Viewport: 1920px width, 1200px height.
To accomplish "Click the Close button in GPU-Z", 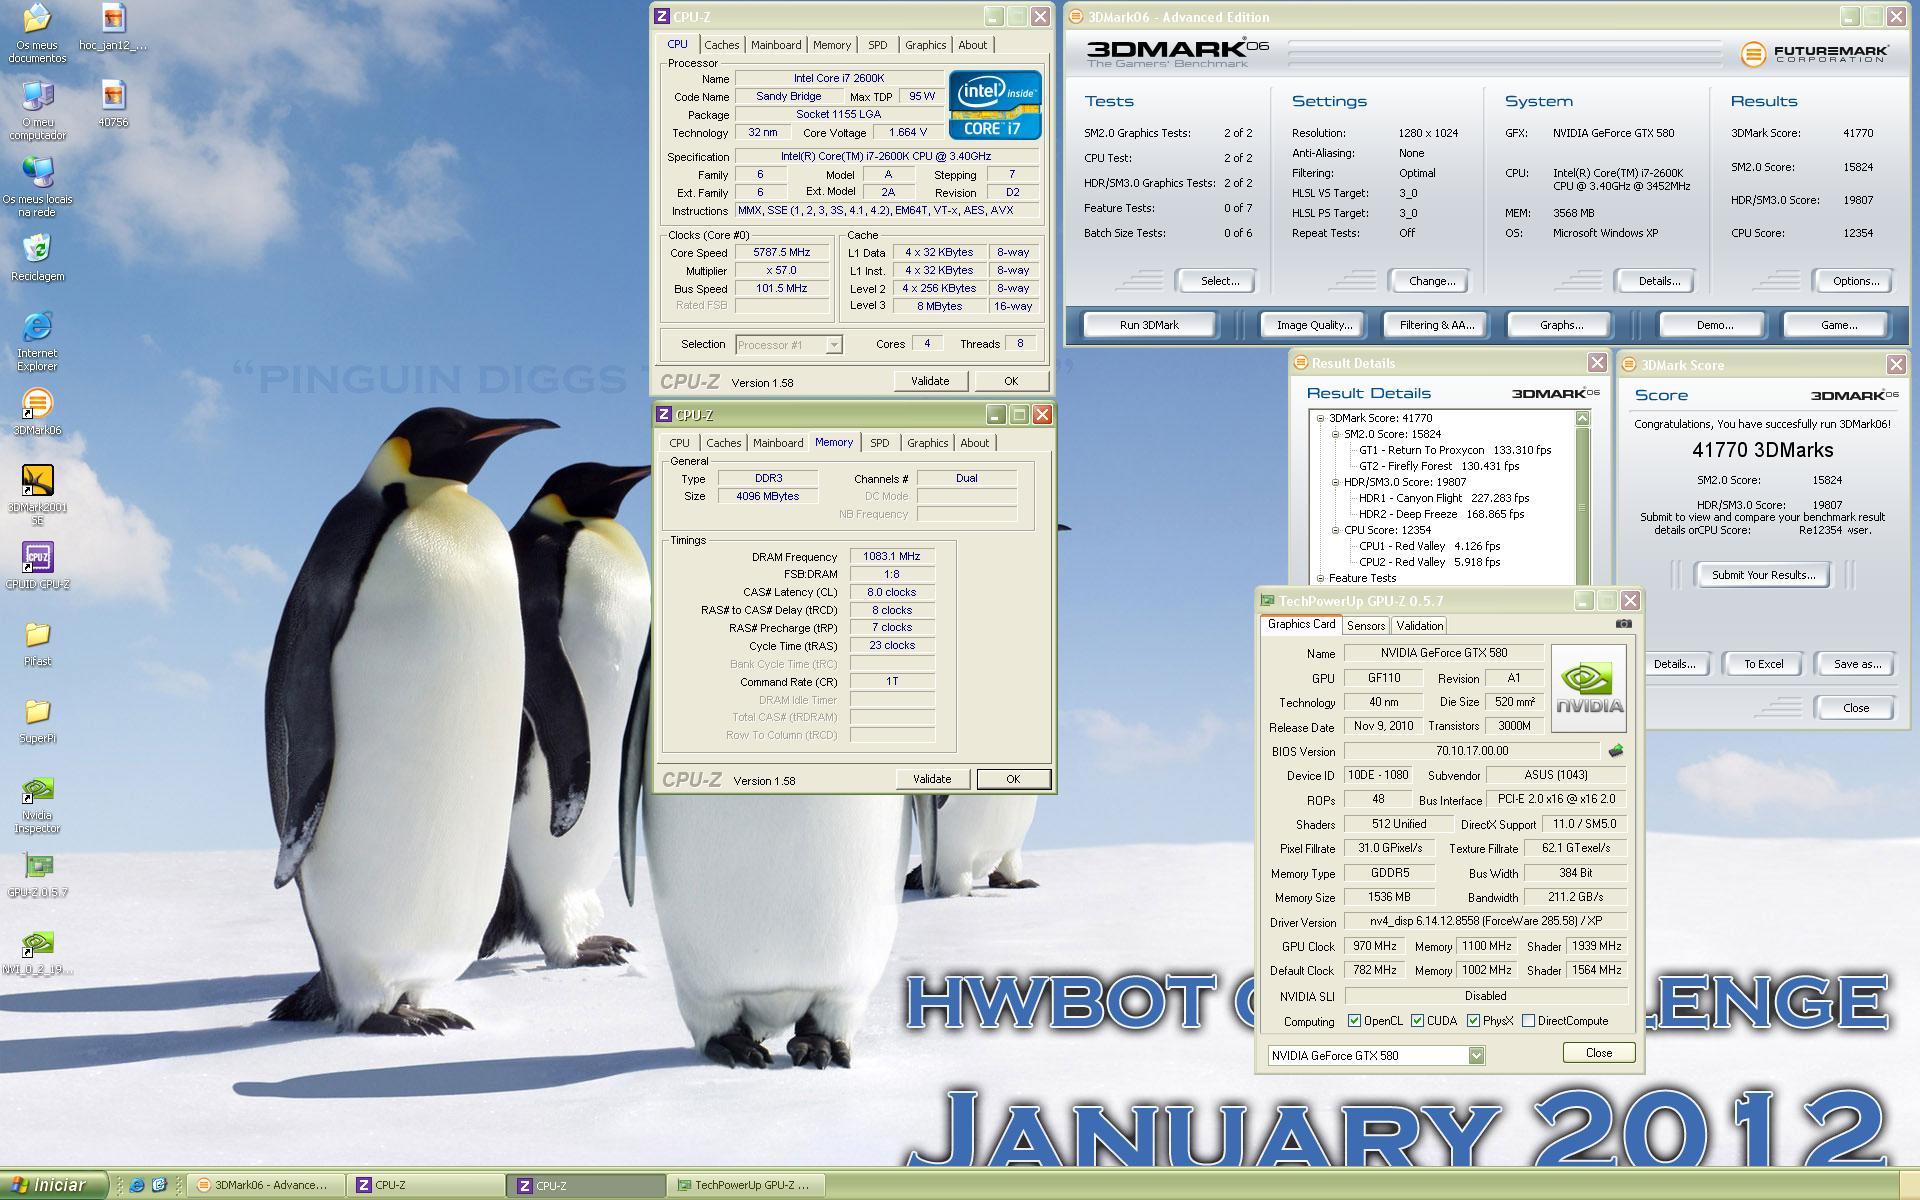I will (x=1598, y=1053).
